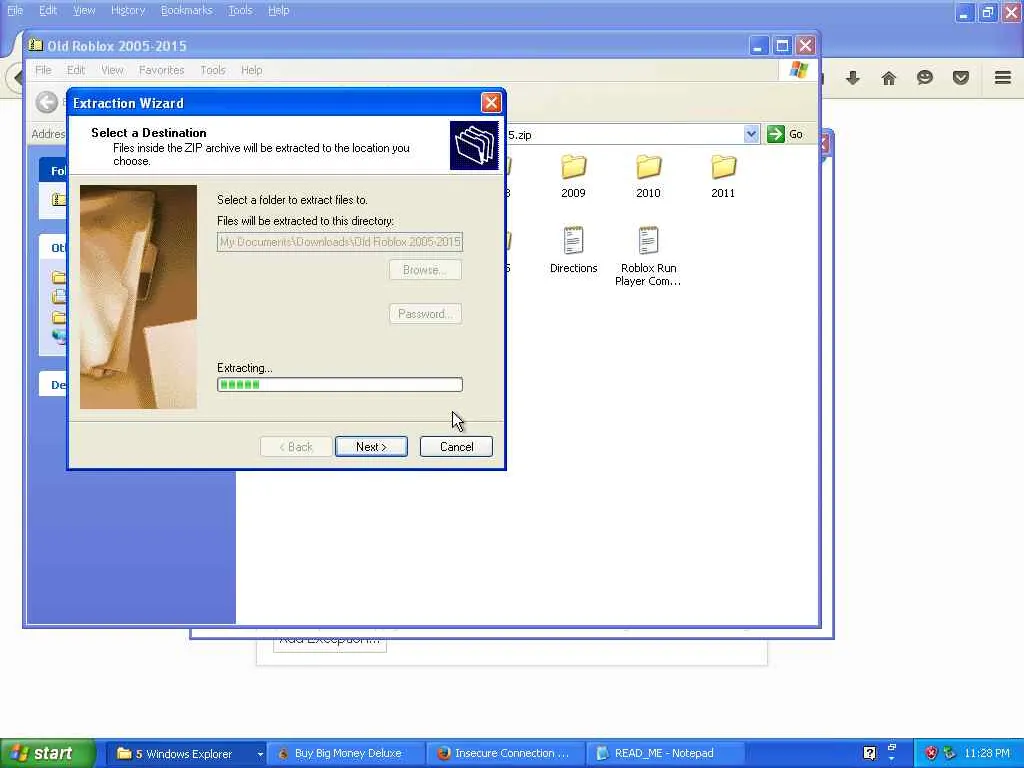This screenshot has width=1024, height=768.
Task: Switch to Insecure Connection Firefox taskbar item
Action: click(507, 754)
